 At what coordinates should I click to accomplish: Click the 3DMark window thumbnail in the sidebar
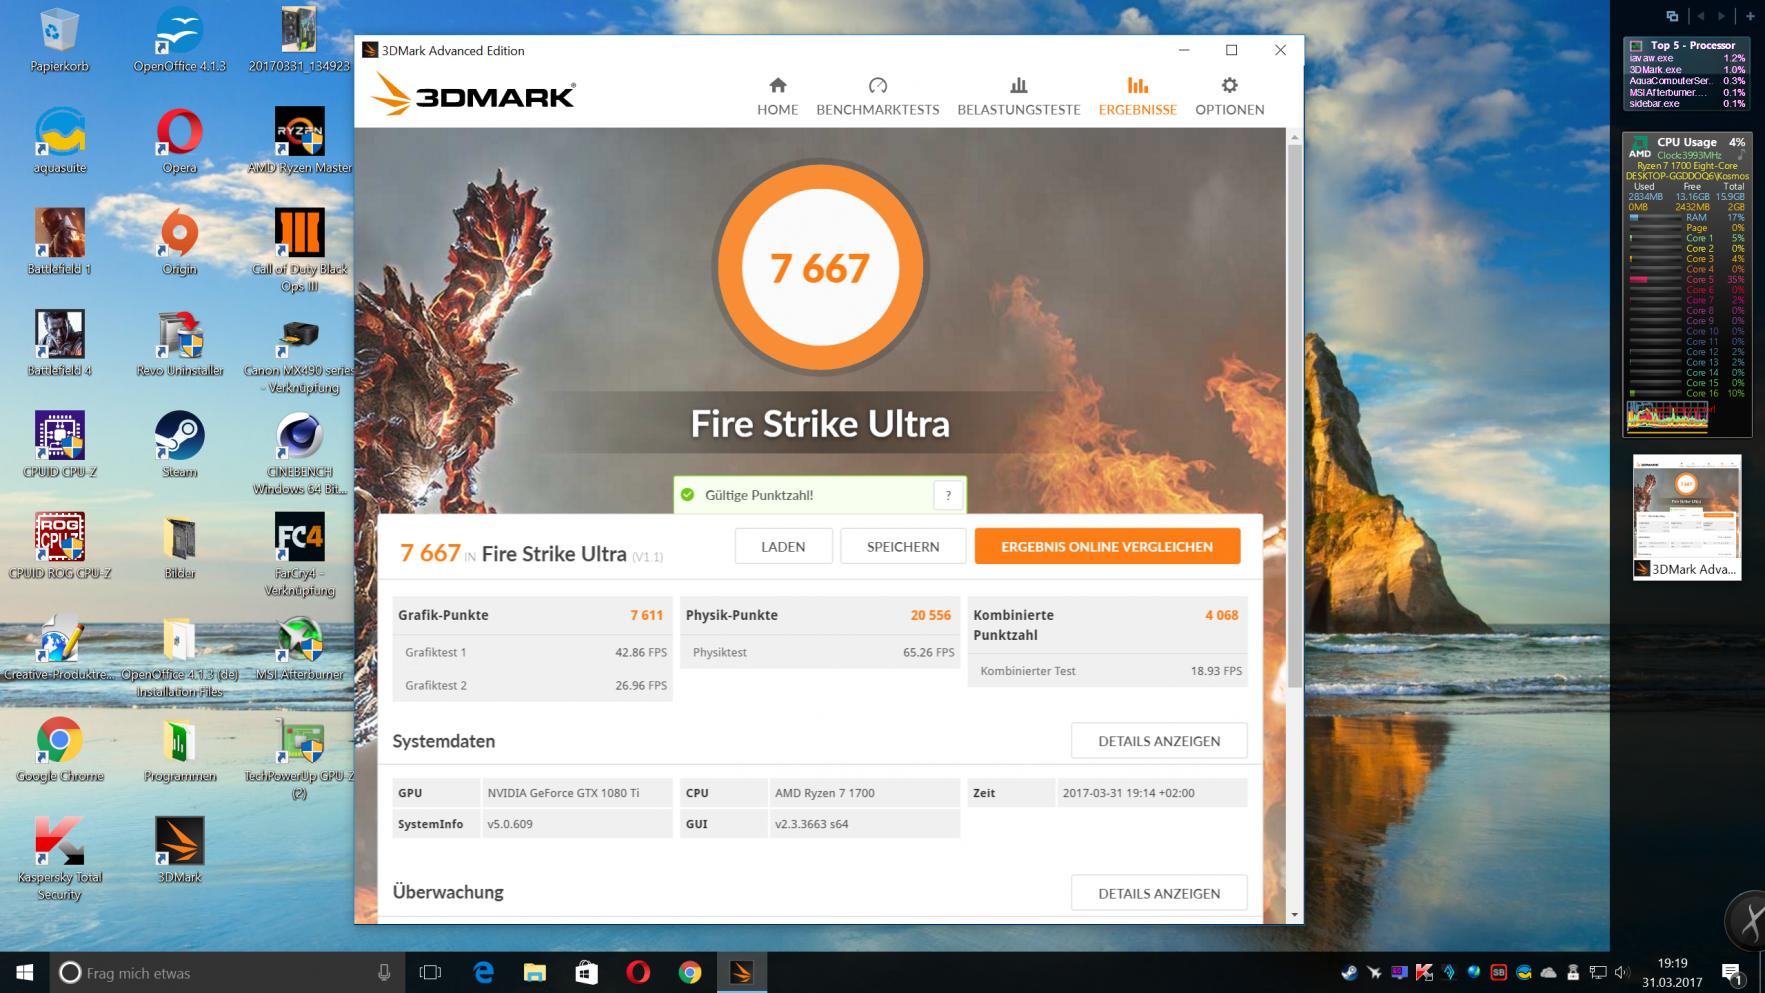[x=1687, y=517]
